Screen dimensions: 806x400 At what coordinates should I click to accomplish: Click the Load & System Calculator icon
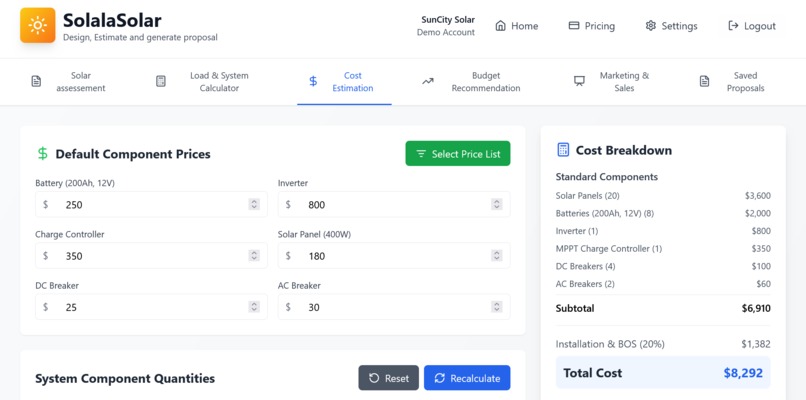161,81
